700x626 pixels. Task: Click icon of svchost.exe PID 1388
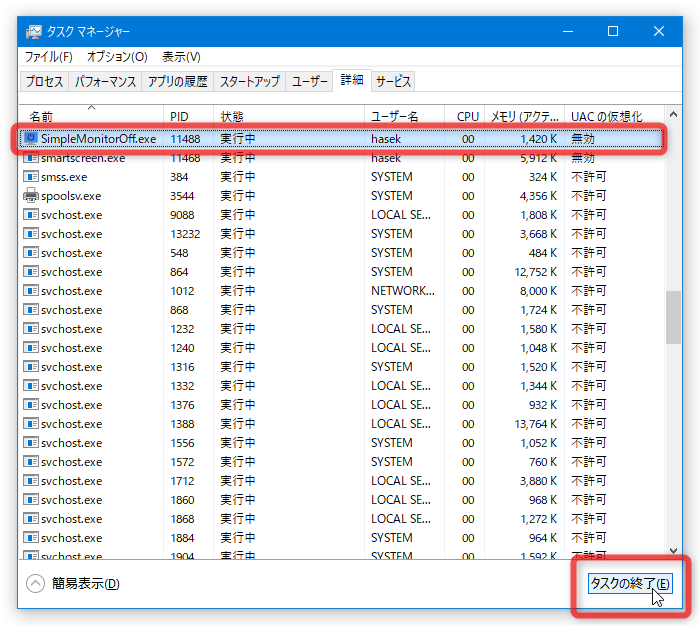pyautogui.click(x=30, y=423)
